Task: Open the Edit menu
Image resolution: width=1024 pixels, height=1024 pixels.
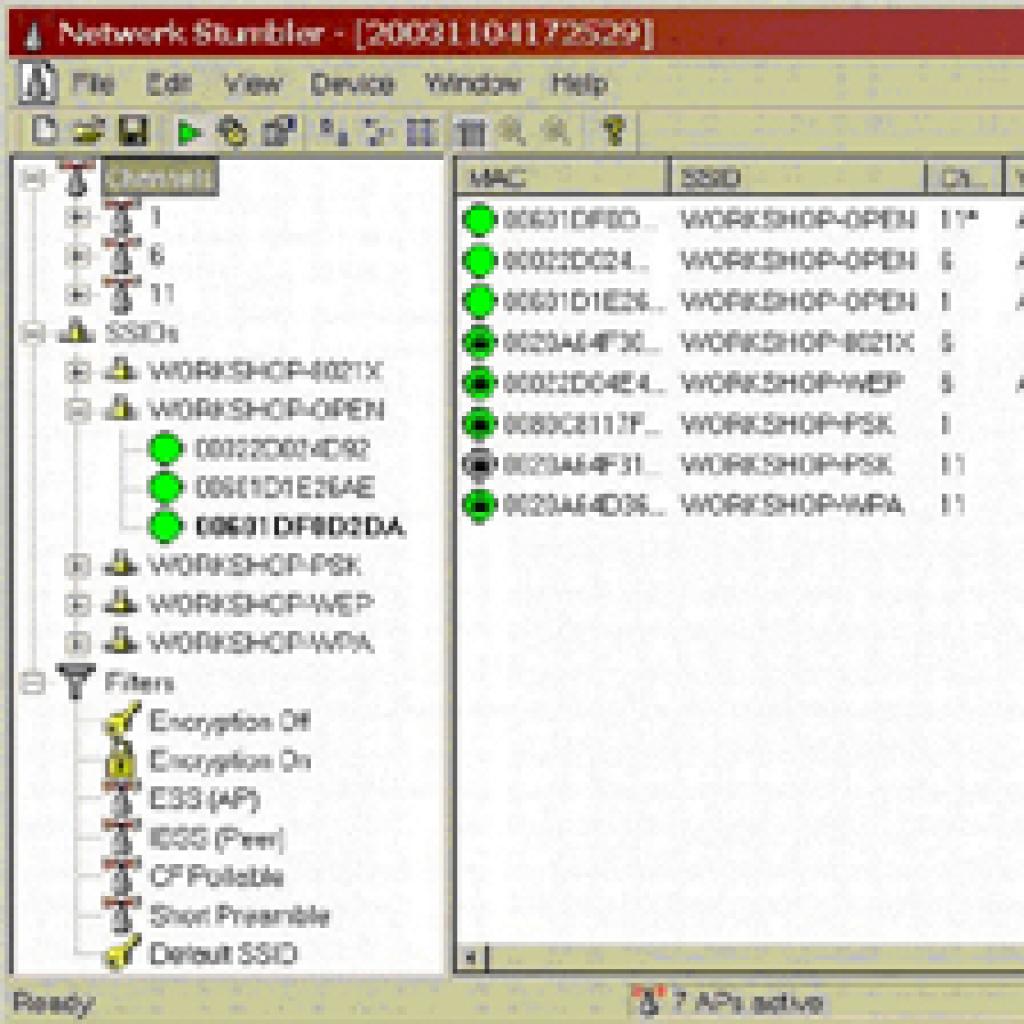Action: 168,84
